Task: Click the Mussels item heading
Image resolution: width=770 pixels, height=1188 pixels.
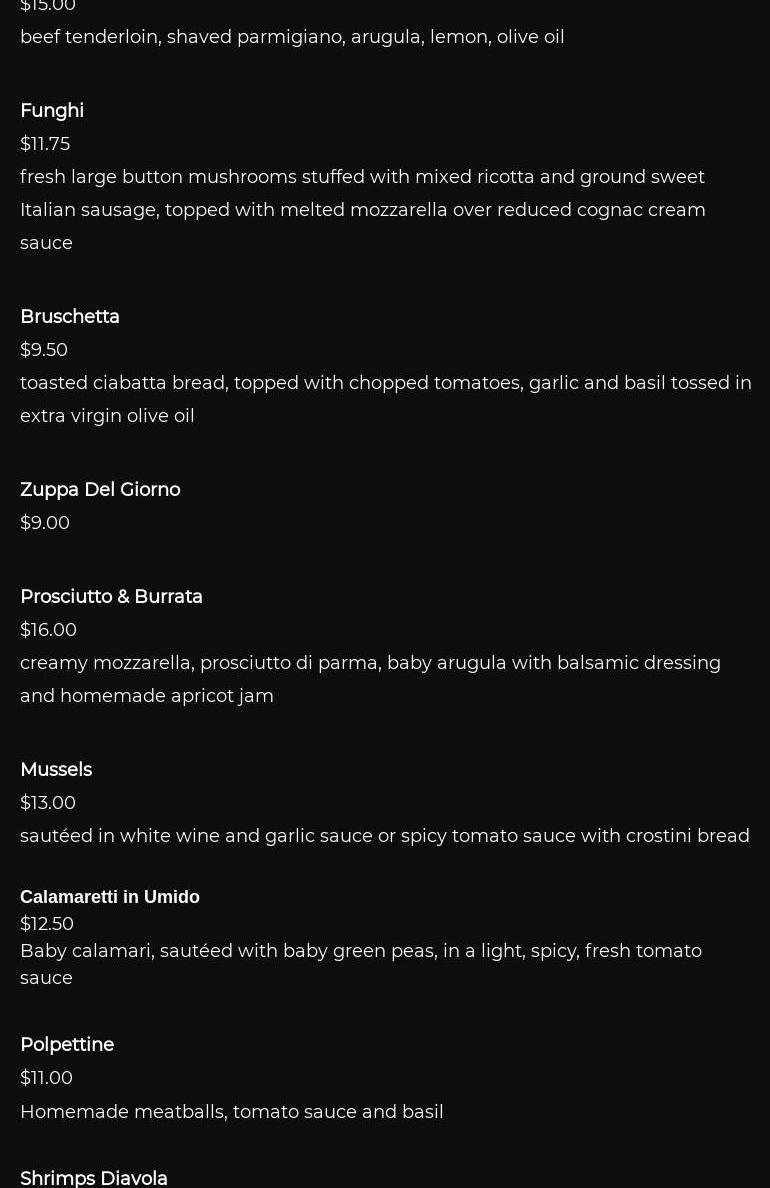Action: click(56, 770)
